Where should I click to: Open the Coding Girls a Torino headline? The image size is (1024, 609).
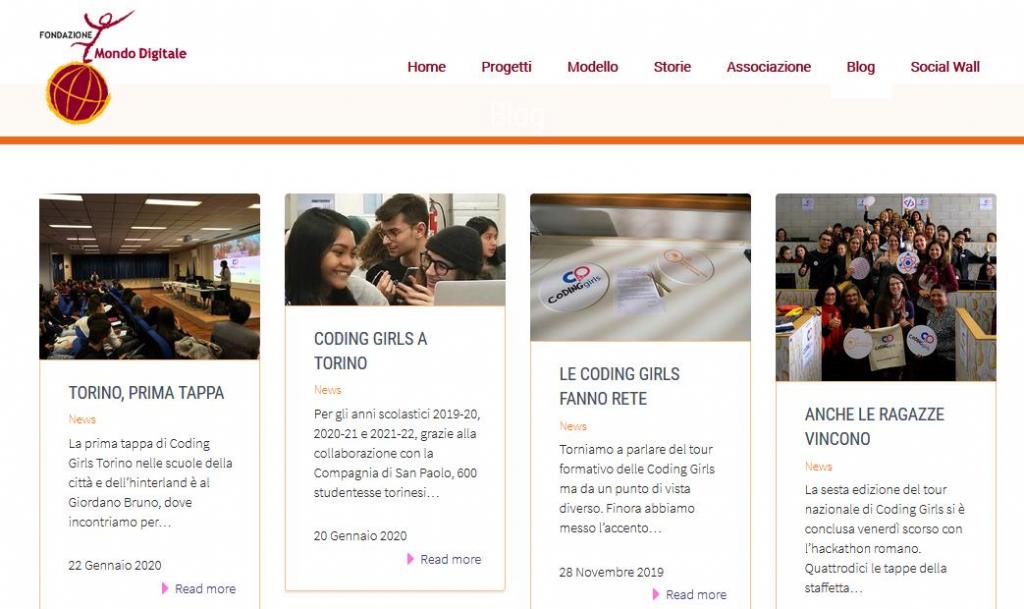[370, 351]
